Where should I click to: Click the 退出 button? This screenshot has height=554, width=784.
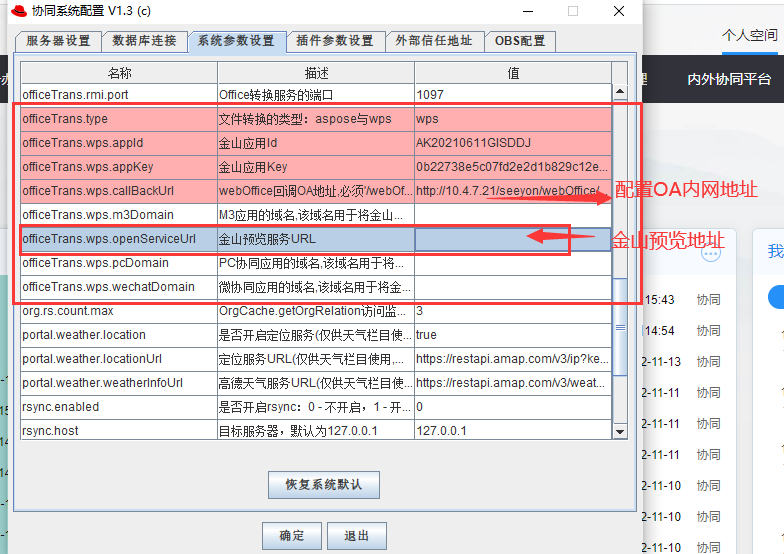pos(356,536)
